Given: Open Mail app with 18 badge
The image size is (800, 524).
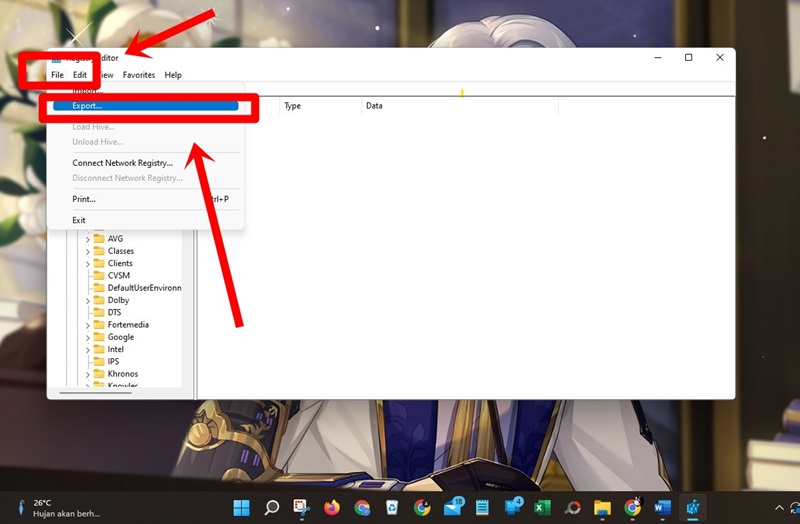Looking at the screenshot, I should coord(453,507).
